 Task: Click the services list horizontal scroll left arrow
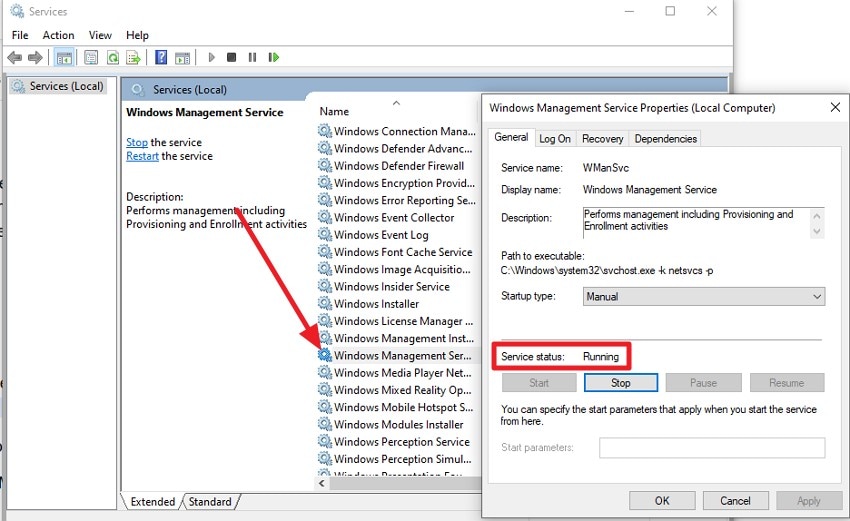[x=322, y=483]
